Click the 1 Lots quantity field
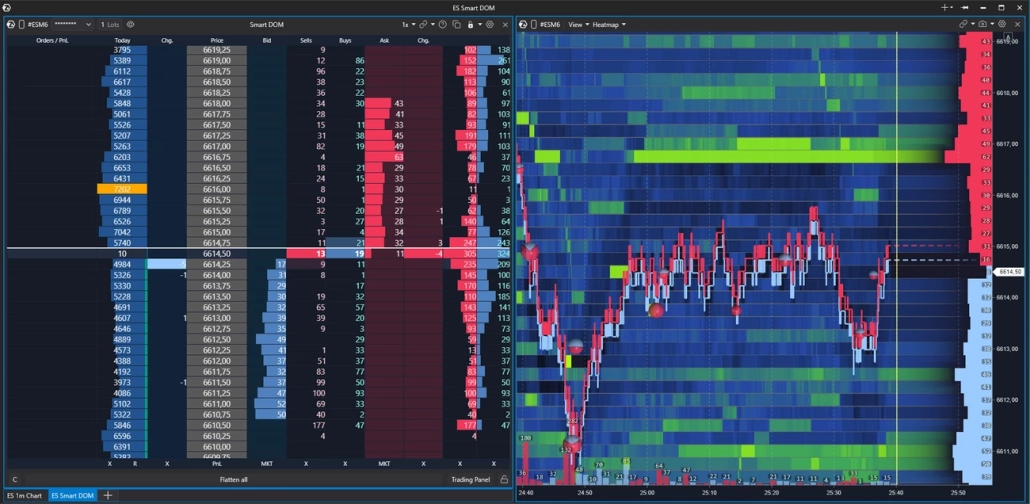This screenshot has width=1030, height=504. pyautogui.click(x=110, y=24)
